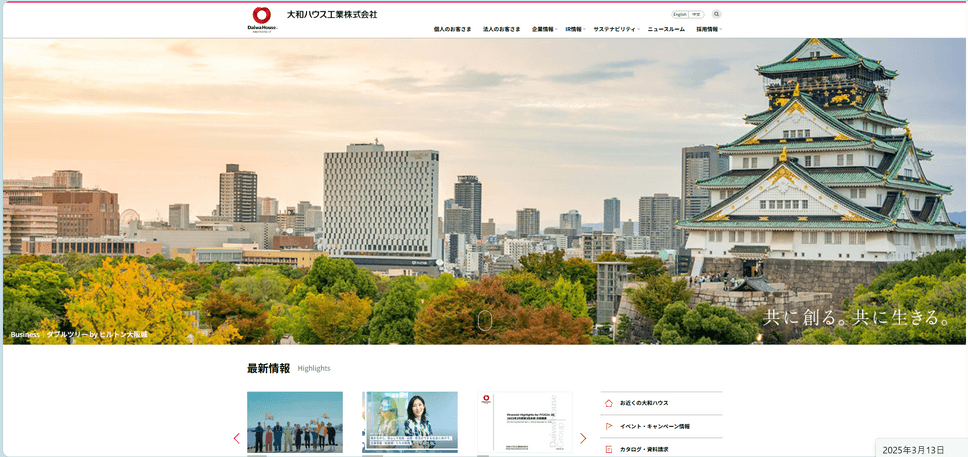Viewport: 968px width, 457px height.
Task: Open the group-of-people video thumbnail
Action: [x=295, y=422]
